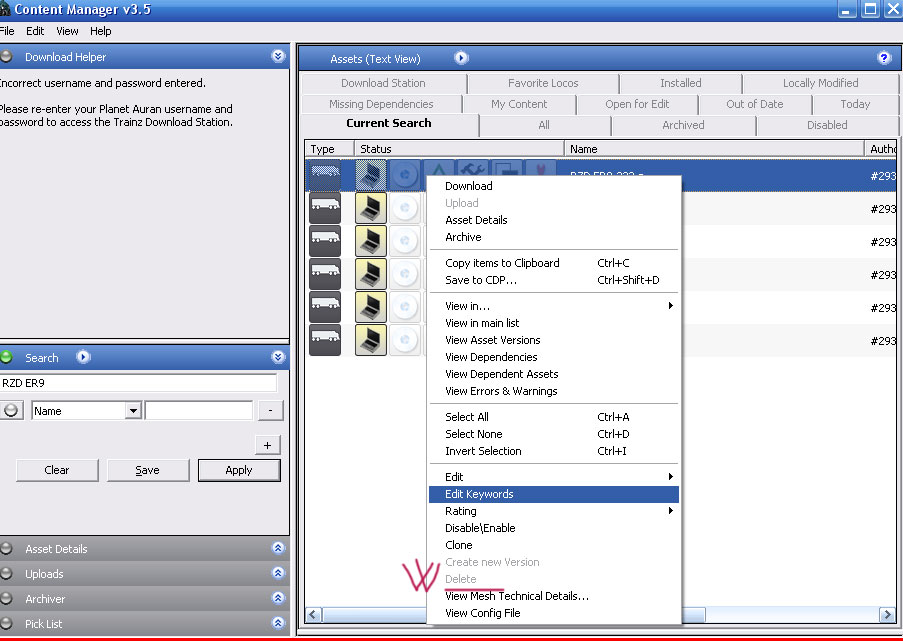Screen dimensions: 903x641
Task: Choose View Dependencies
Action: point(553,357)
